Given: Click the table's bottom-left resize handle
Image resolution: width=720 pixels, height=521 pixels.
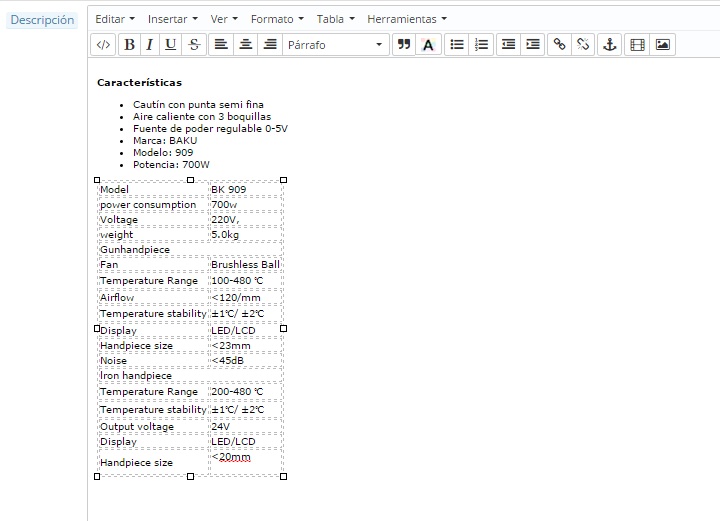Looking at the screenshot, I should (x=97, y=476).
